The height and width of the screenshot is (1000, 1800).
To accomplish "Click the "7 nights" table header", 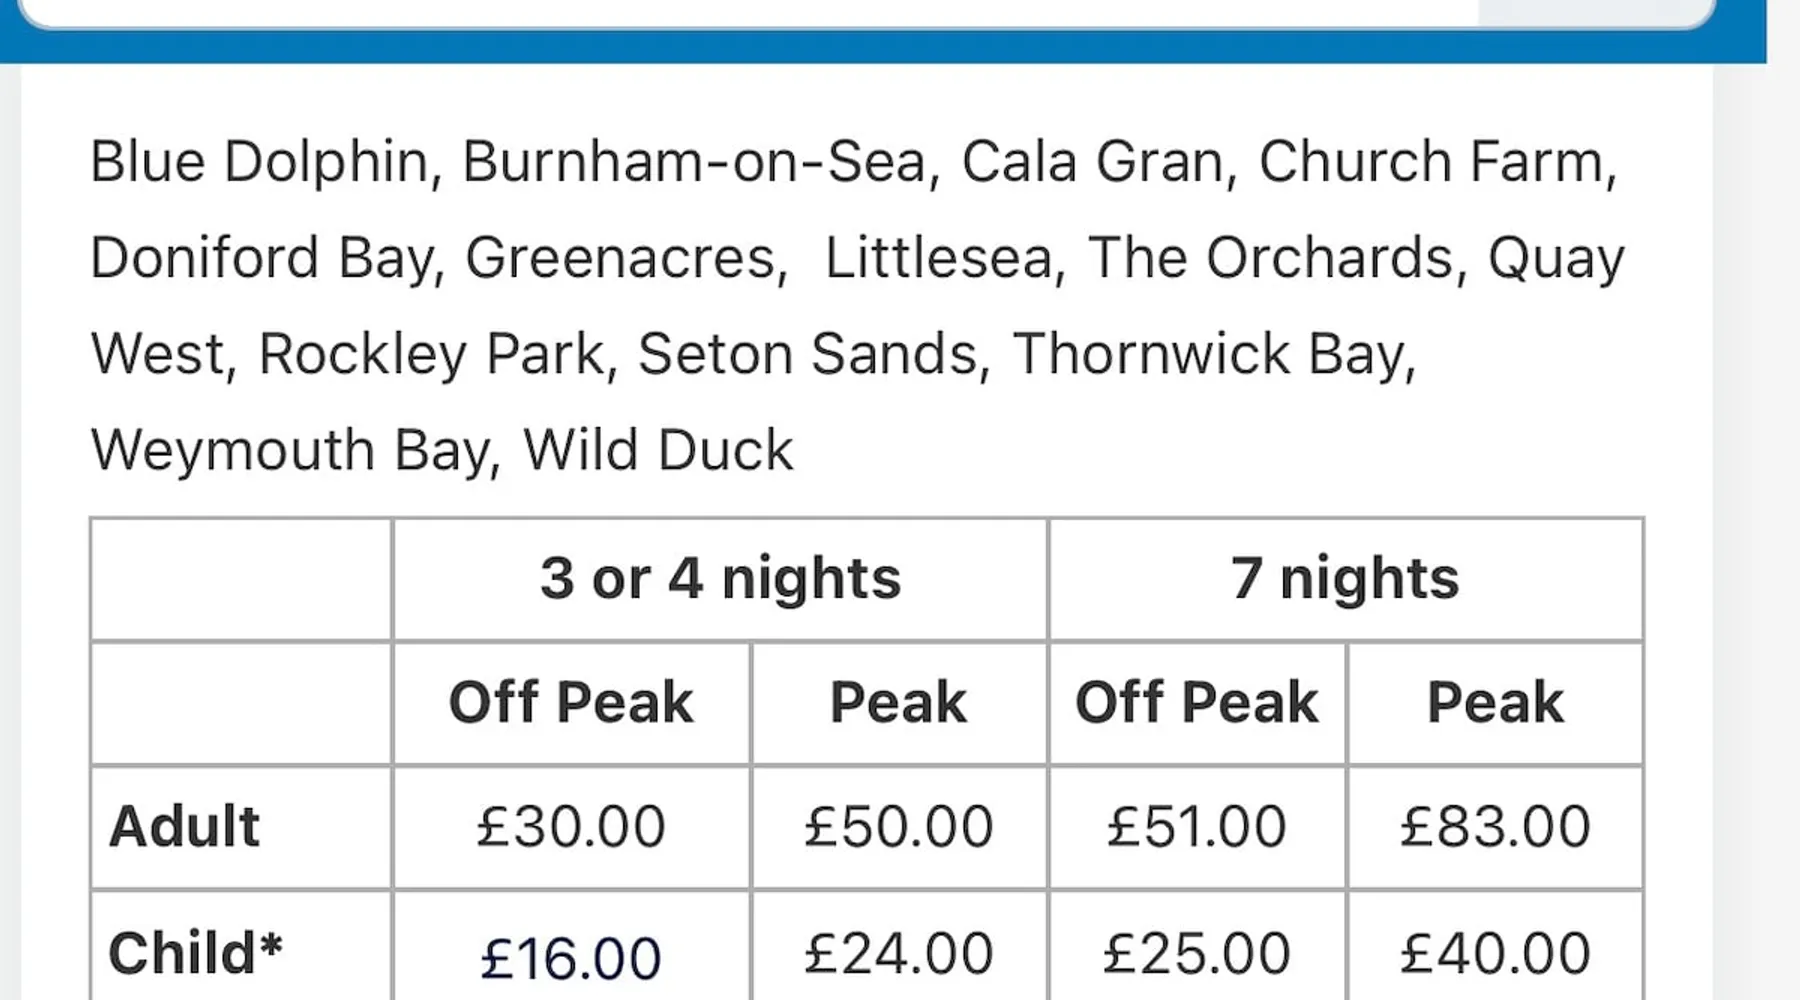I will [x=1345, y=579].
